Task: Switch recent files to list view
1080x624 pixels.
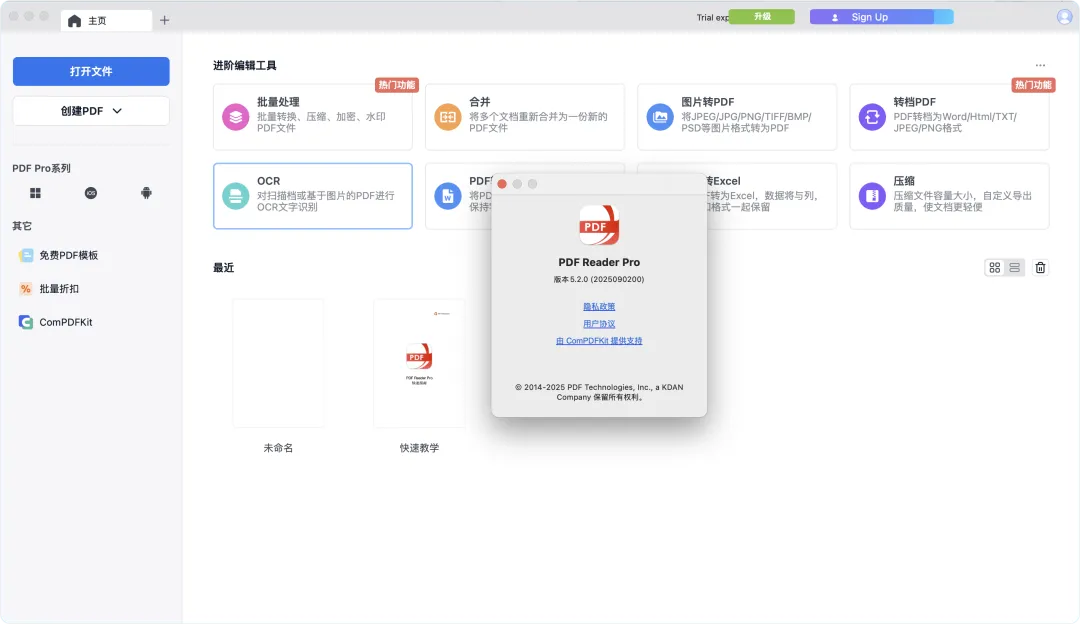Action: point(1015,268)
